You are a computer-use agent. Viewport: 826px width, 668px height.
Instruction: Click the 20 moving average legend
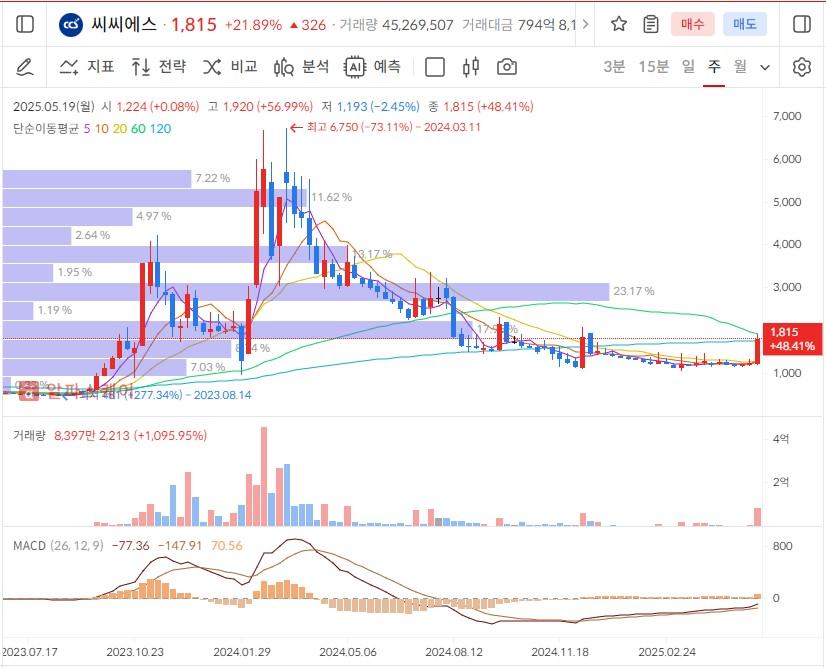[120, 129]
